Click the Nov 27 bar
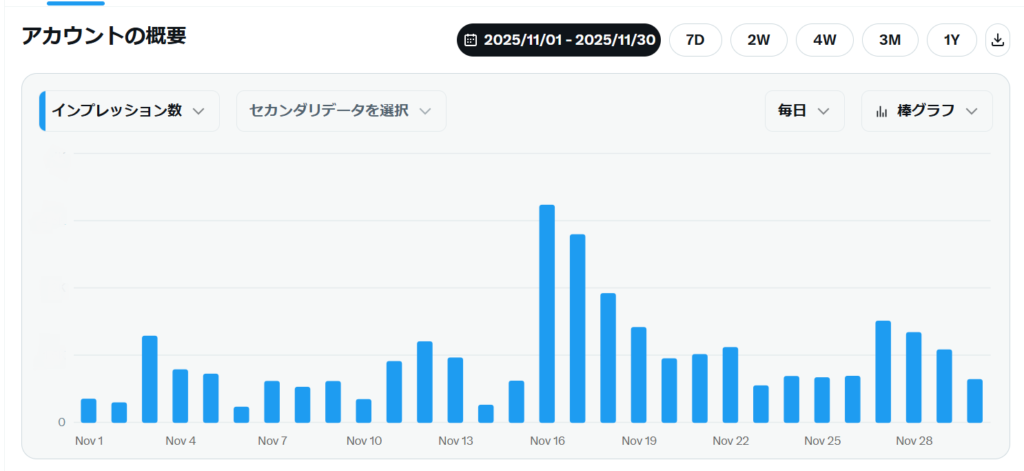1024x471 pixels. (x=883, y=371)
